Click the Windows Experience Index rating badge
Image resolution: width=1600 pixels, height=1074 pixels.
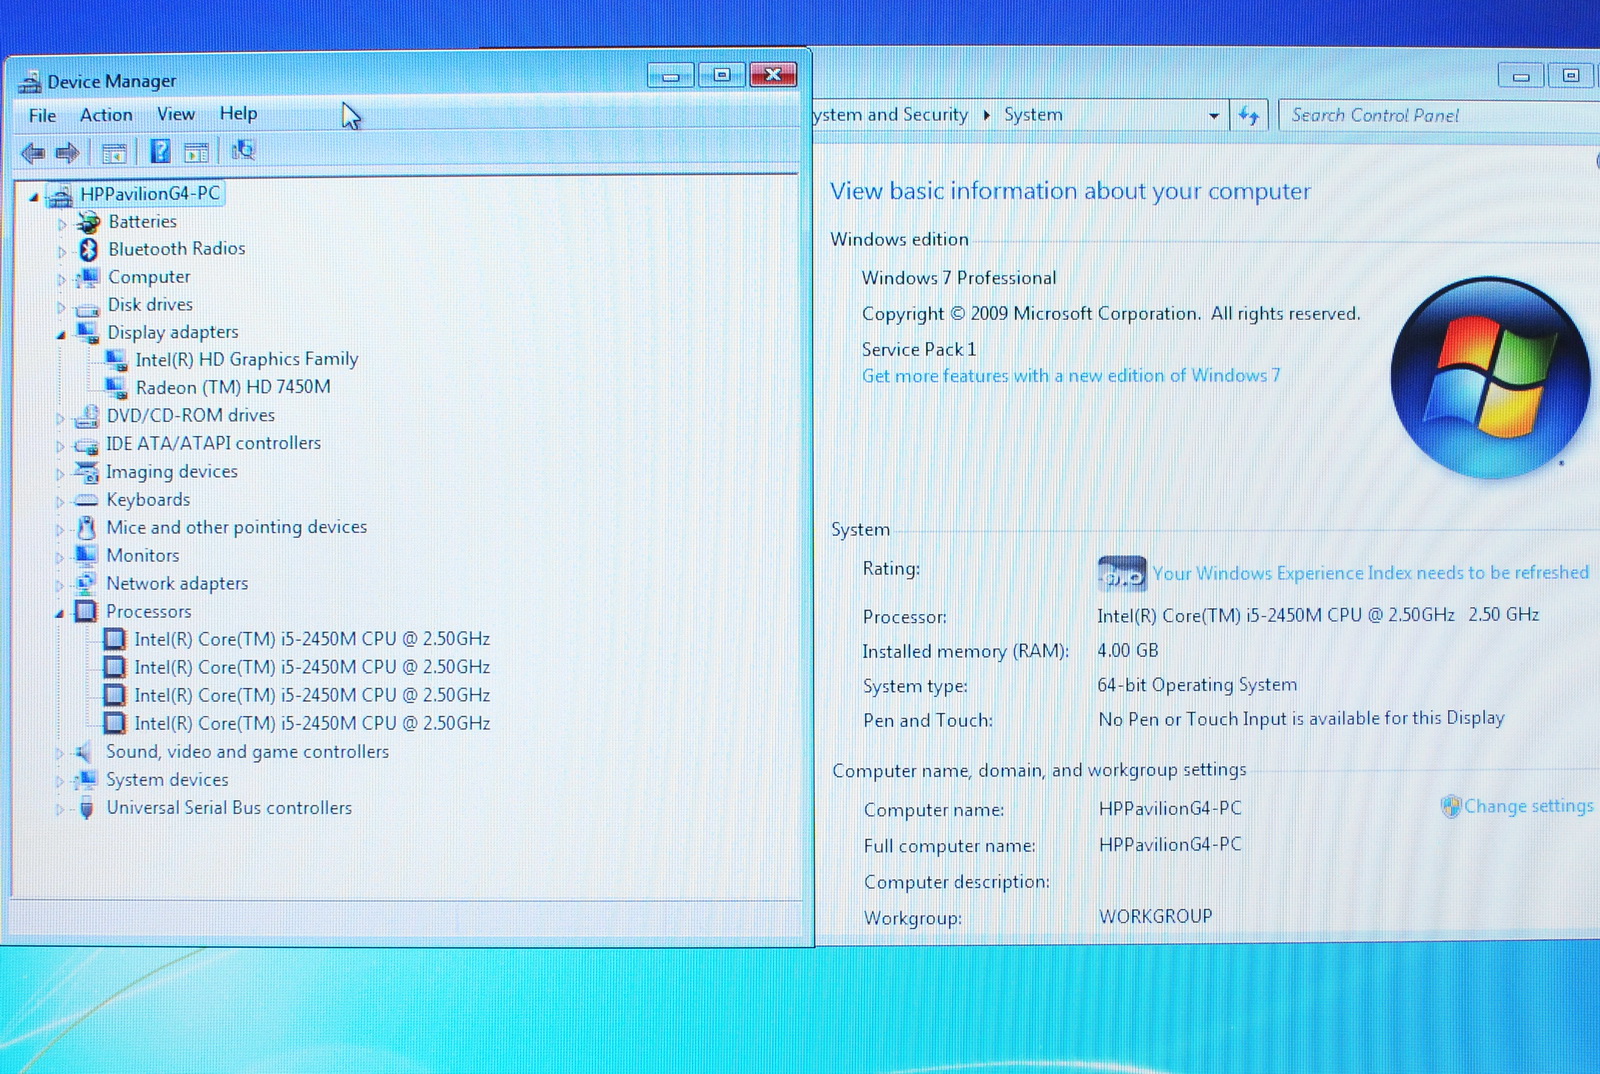tap(1122, 574)
